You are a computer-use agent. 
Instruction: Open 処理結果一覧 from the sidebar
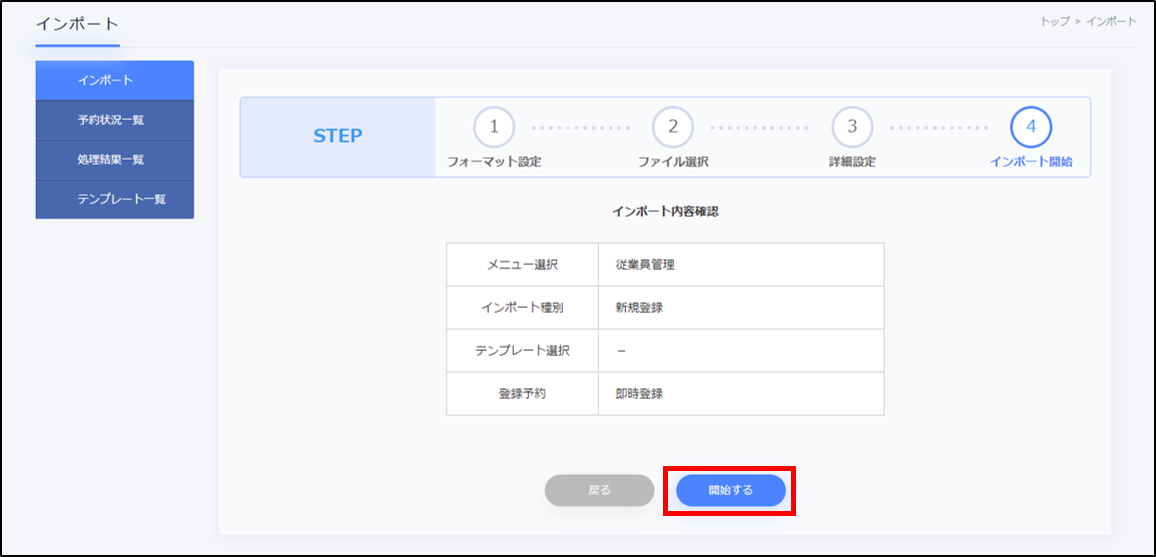click(114, 160)
